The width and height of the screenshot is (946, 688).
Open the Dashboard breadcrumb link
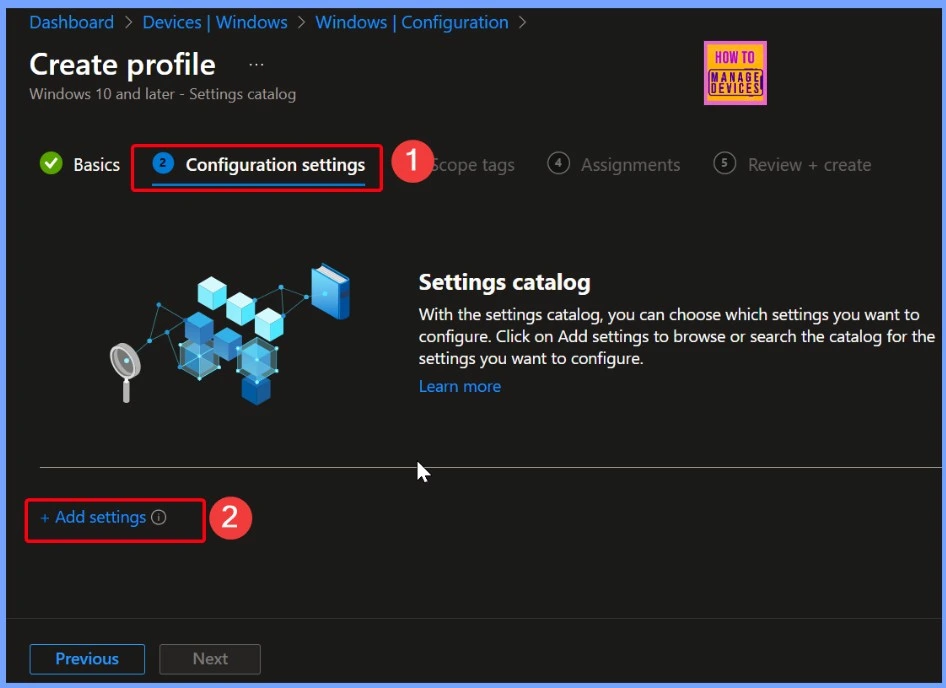click(x=71, y=22)
